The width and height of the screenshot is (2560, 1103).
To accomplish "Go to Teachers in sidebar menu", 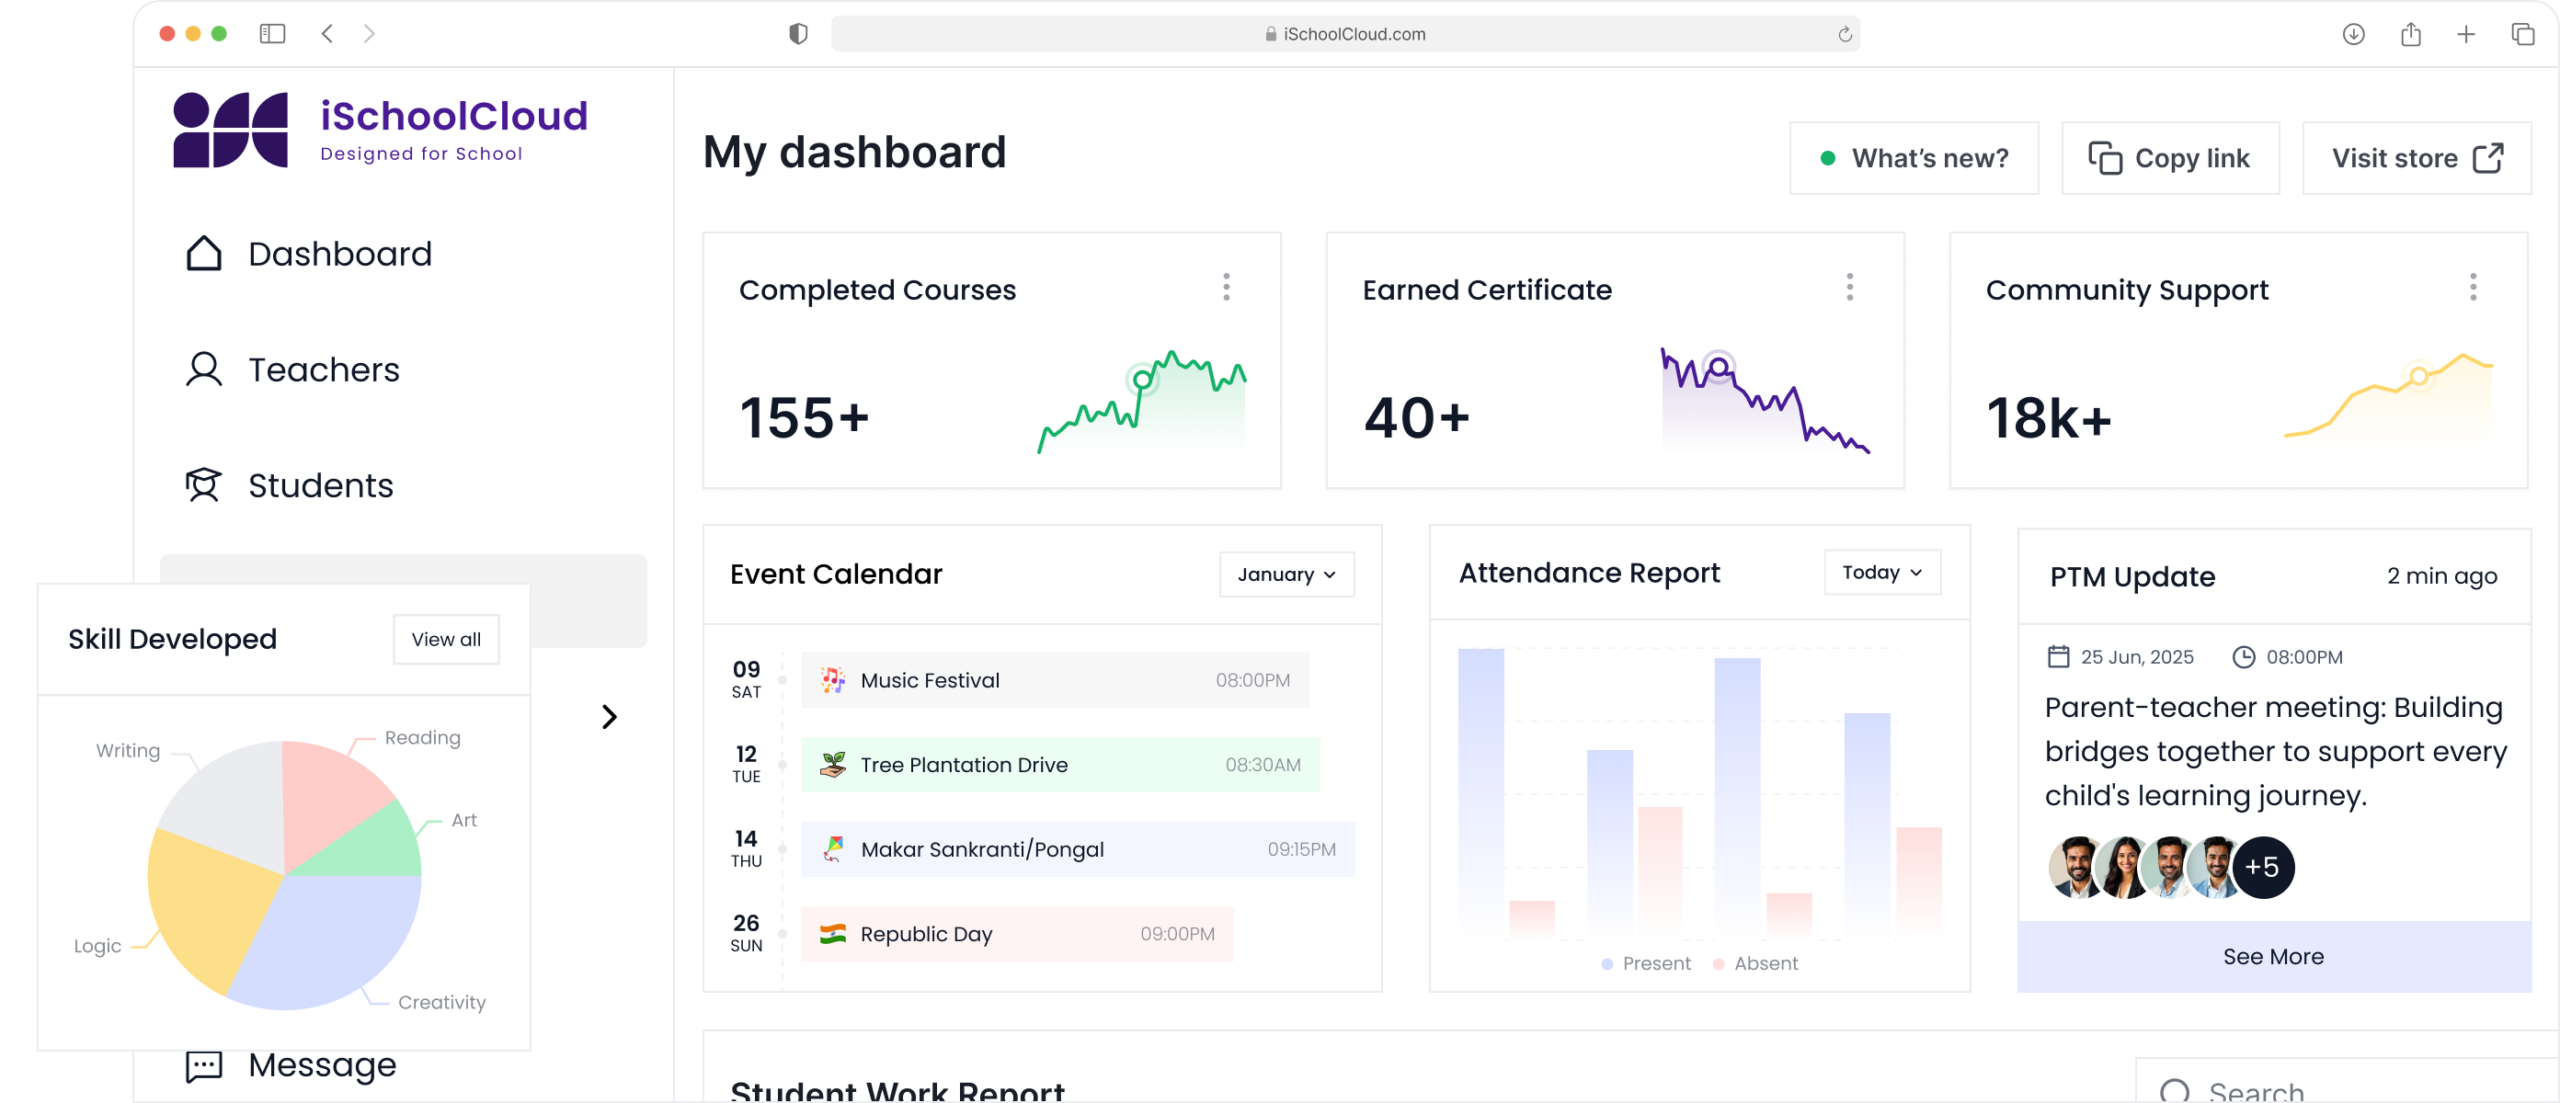I will tap(323, 370).
